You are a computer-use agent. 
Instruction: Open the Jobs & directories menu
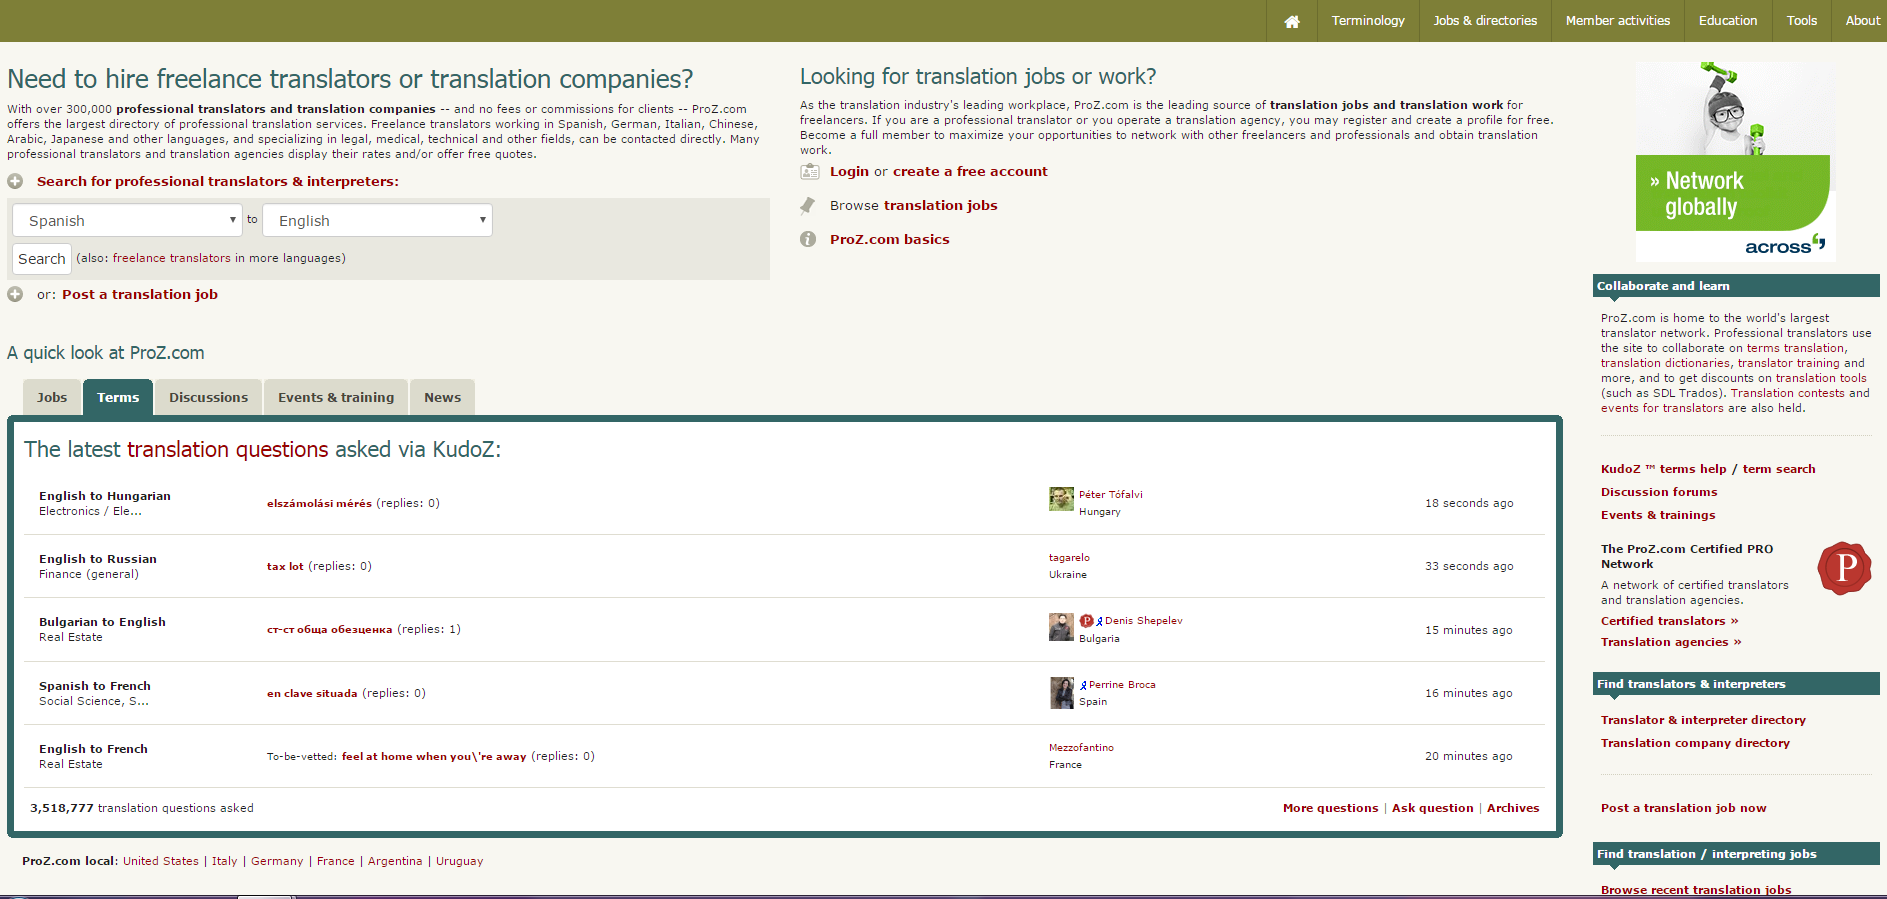(1485, 21)
